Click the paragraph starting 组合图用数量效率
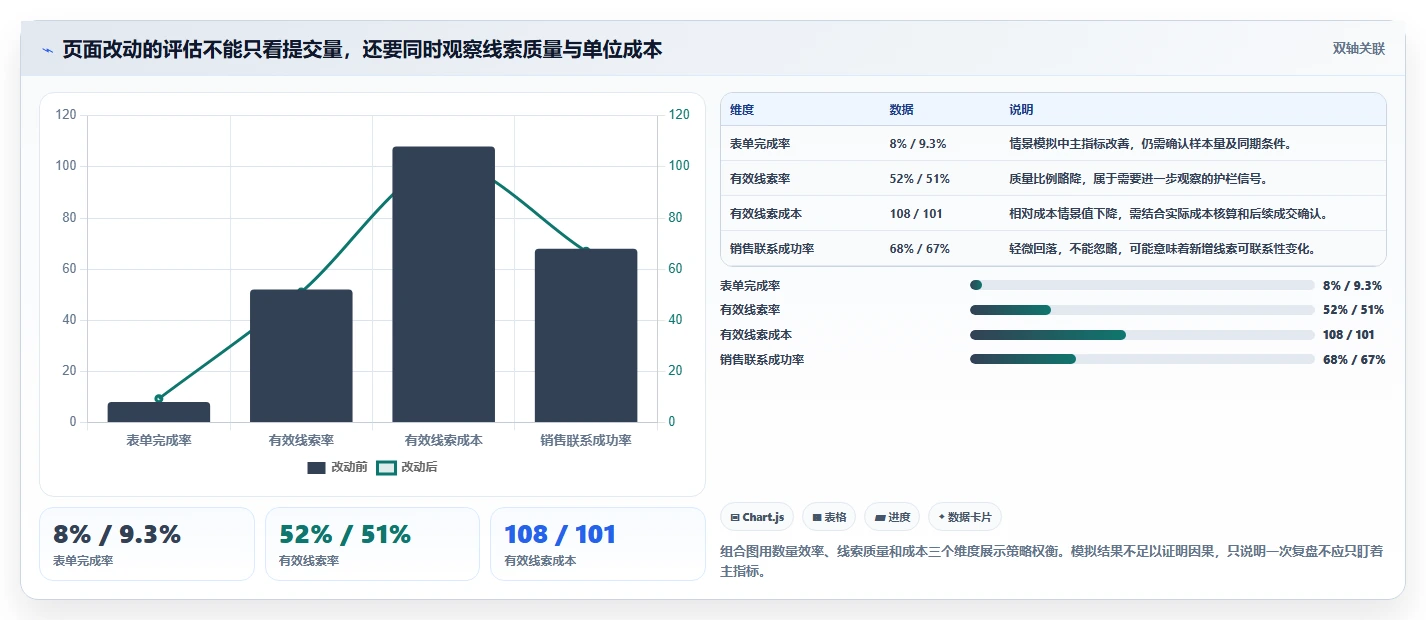This screenshot has height=620, width=1426. (x=1052, y=561)
